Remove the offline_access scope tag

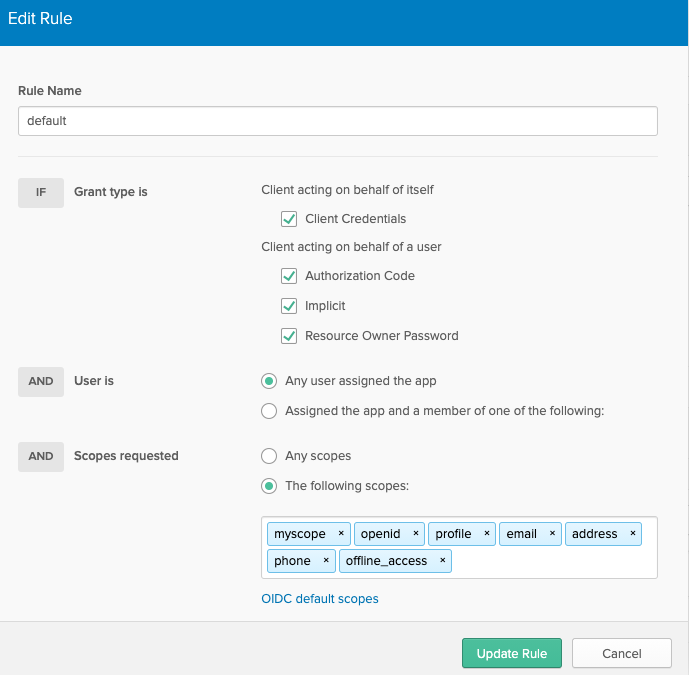point(442,560)
